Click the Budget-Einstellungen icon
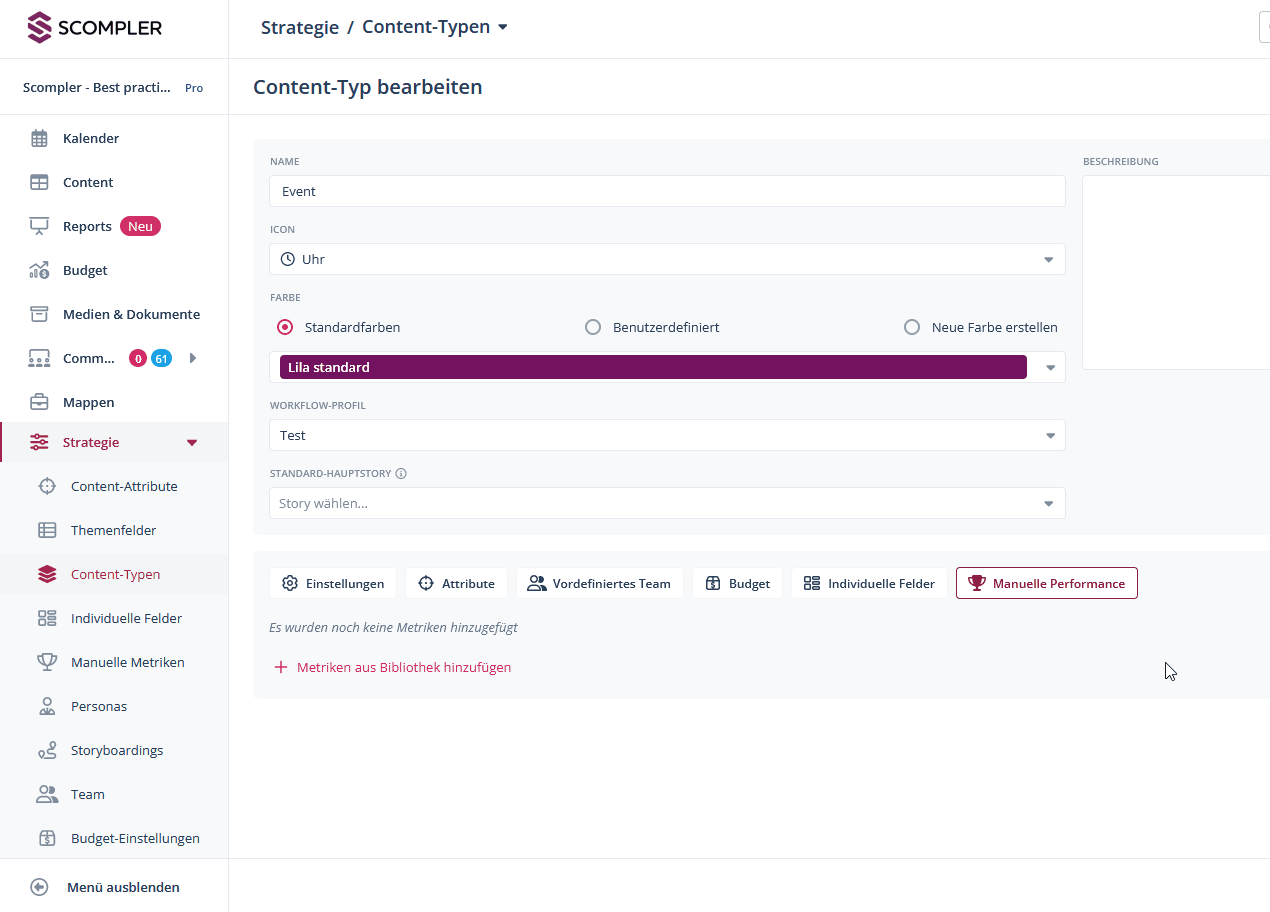This screenshot has height=912, width=1270. click(x=47, y=838)
